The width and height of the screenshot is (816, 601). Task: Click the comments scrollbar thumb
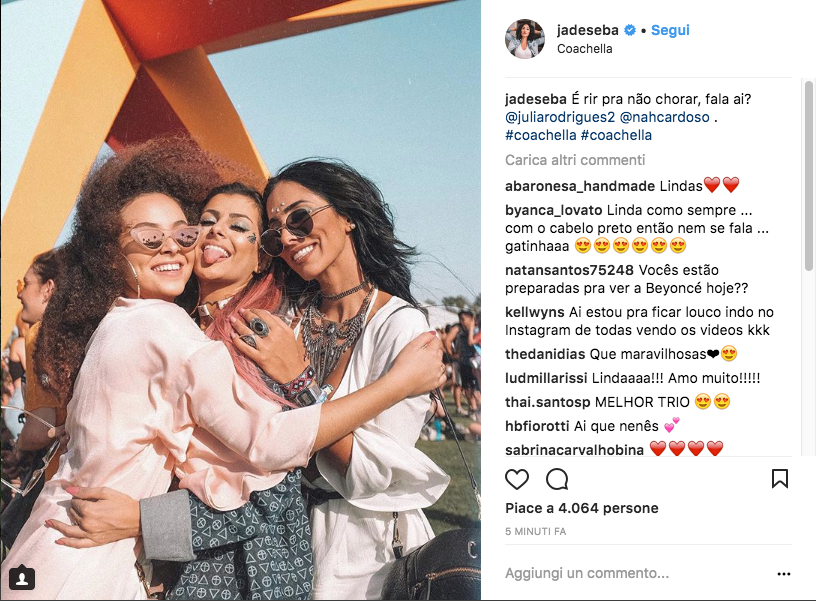(x=809, y=175)
